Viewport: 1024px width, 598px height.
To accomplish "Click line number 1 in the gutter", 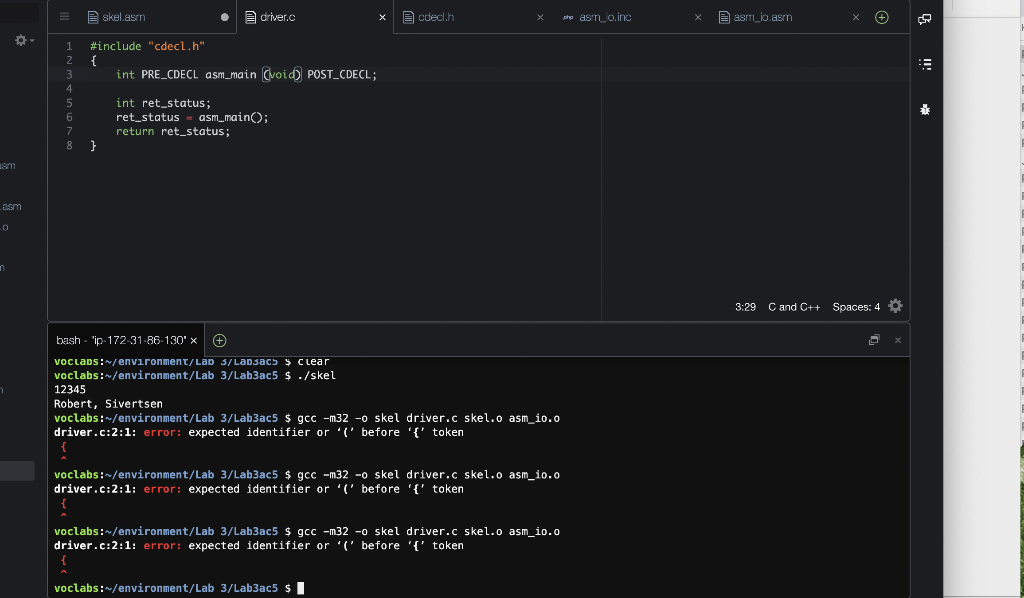I will [x=69, y=46].
